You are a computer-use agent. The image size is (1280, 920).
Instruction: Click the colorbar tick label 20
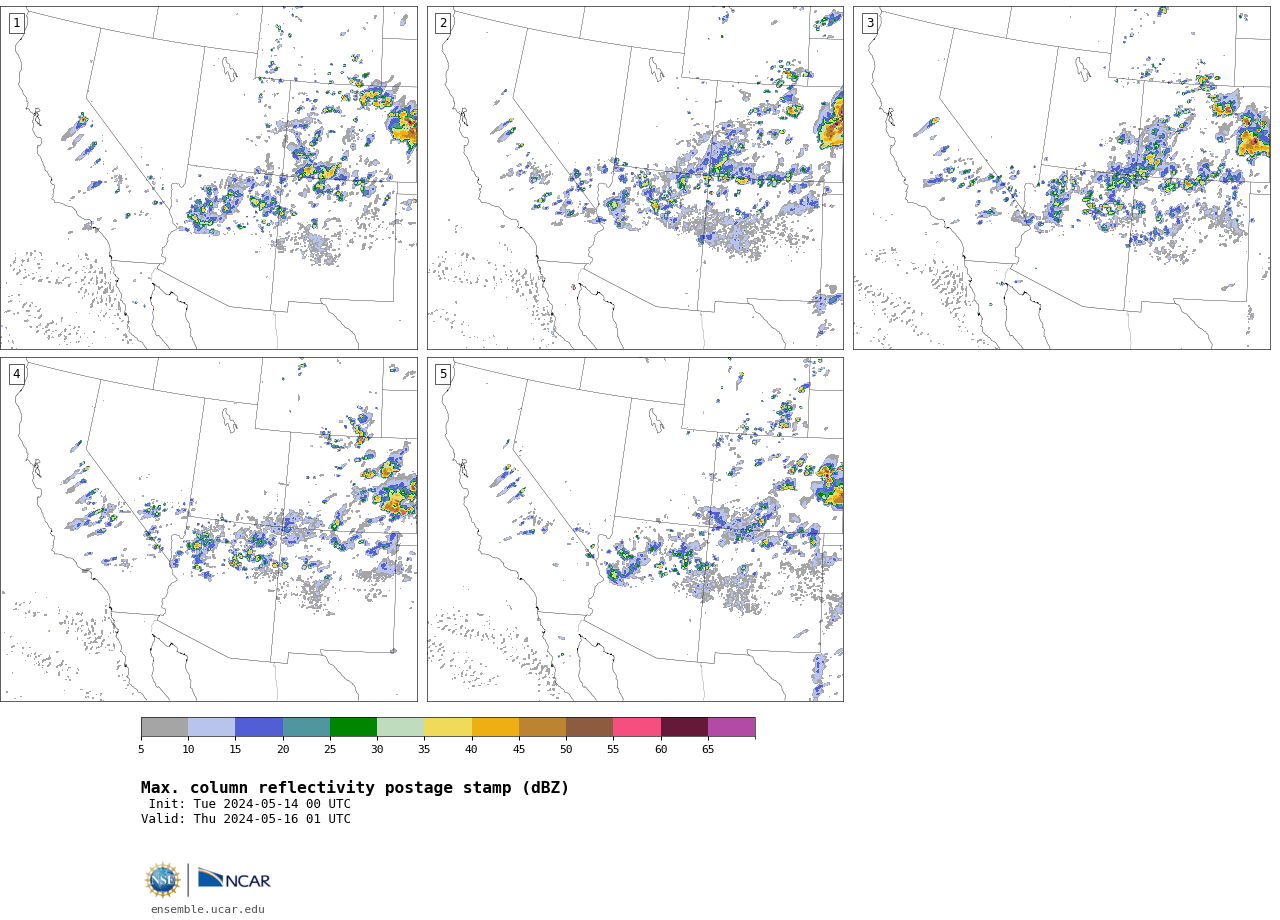[283, 750]
